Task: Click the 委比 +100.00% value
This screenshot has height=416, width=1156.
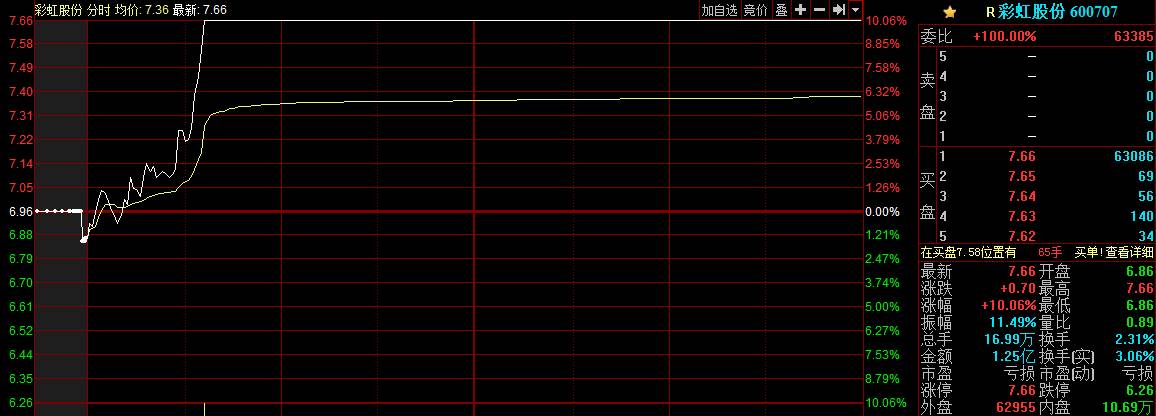Action: tap(1004, 36)
